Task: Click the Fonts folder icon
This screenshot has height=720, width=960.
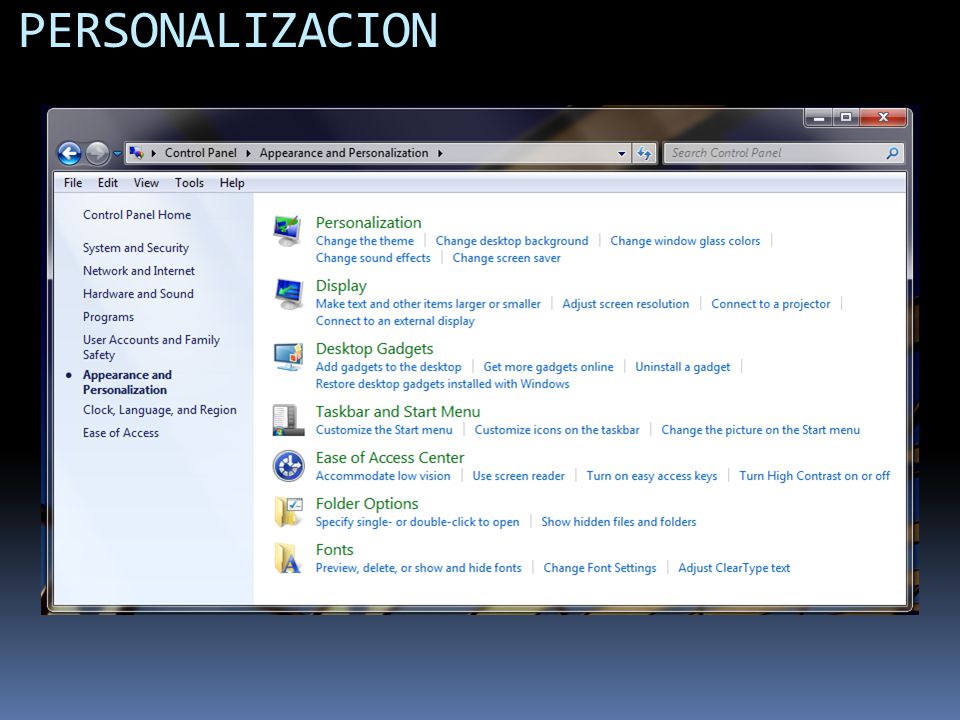Action: pos(288,558)
